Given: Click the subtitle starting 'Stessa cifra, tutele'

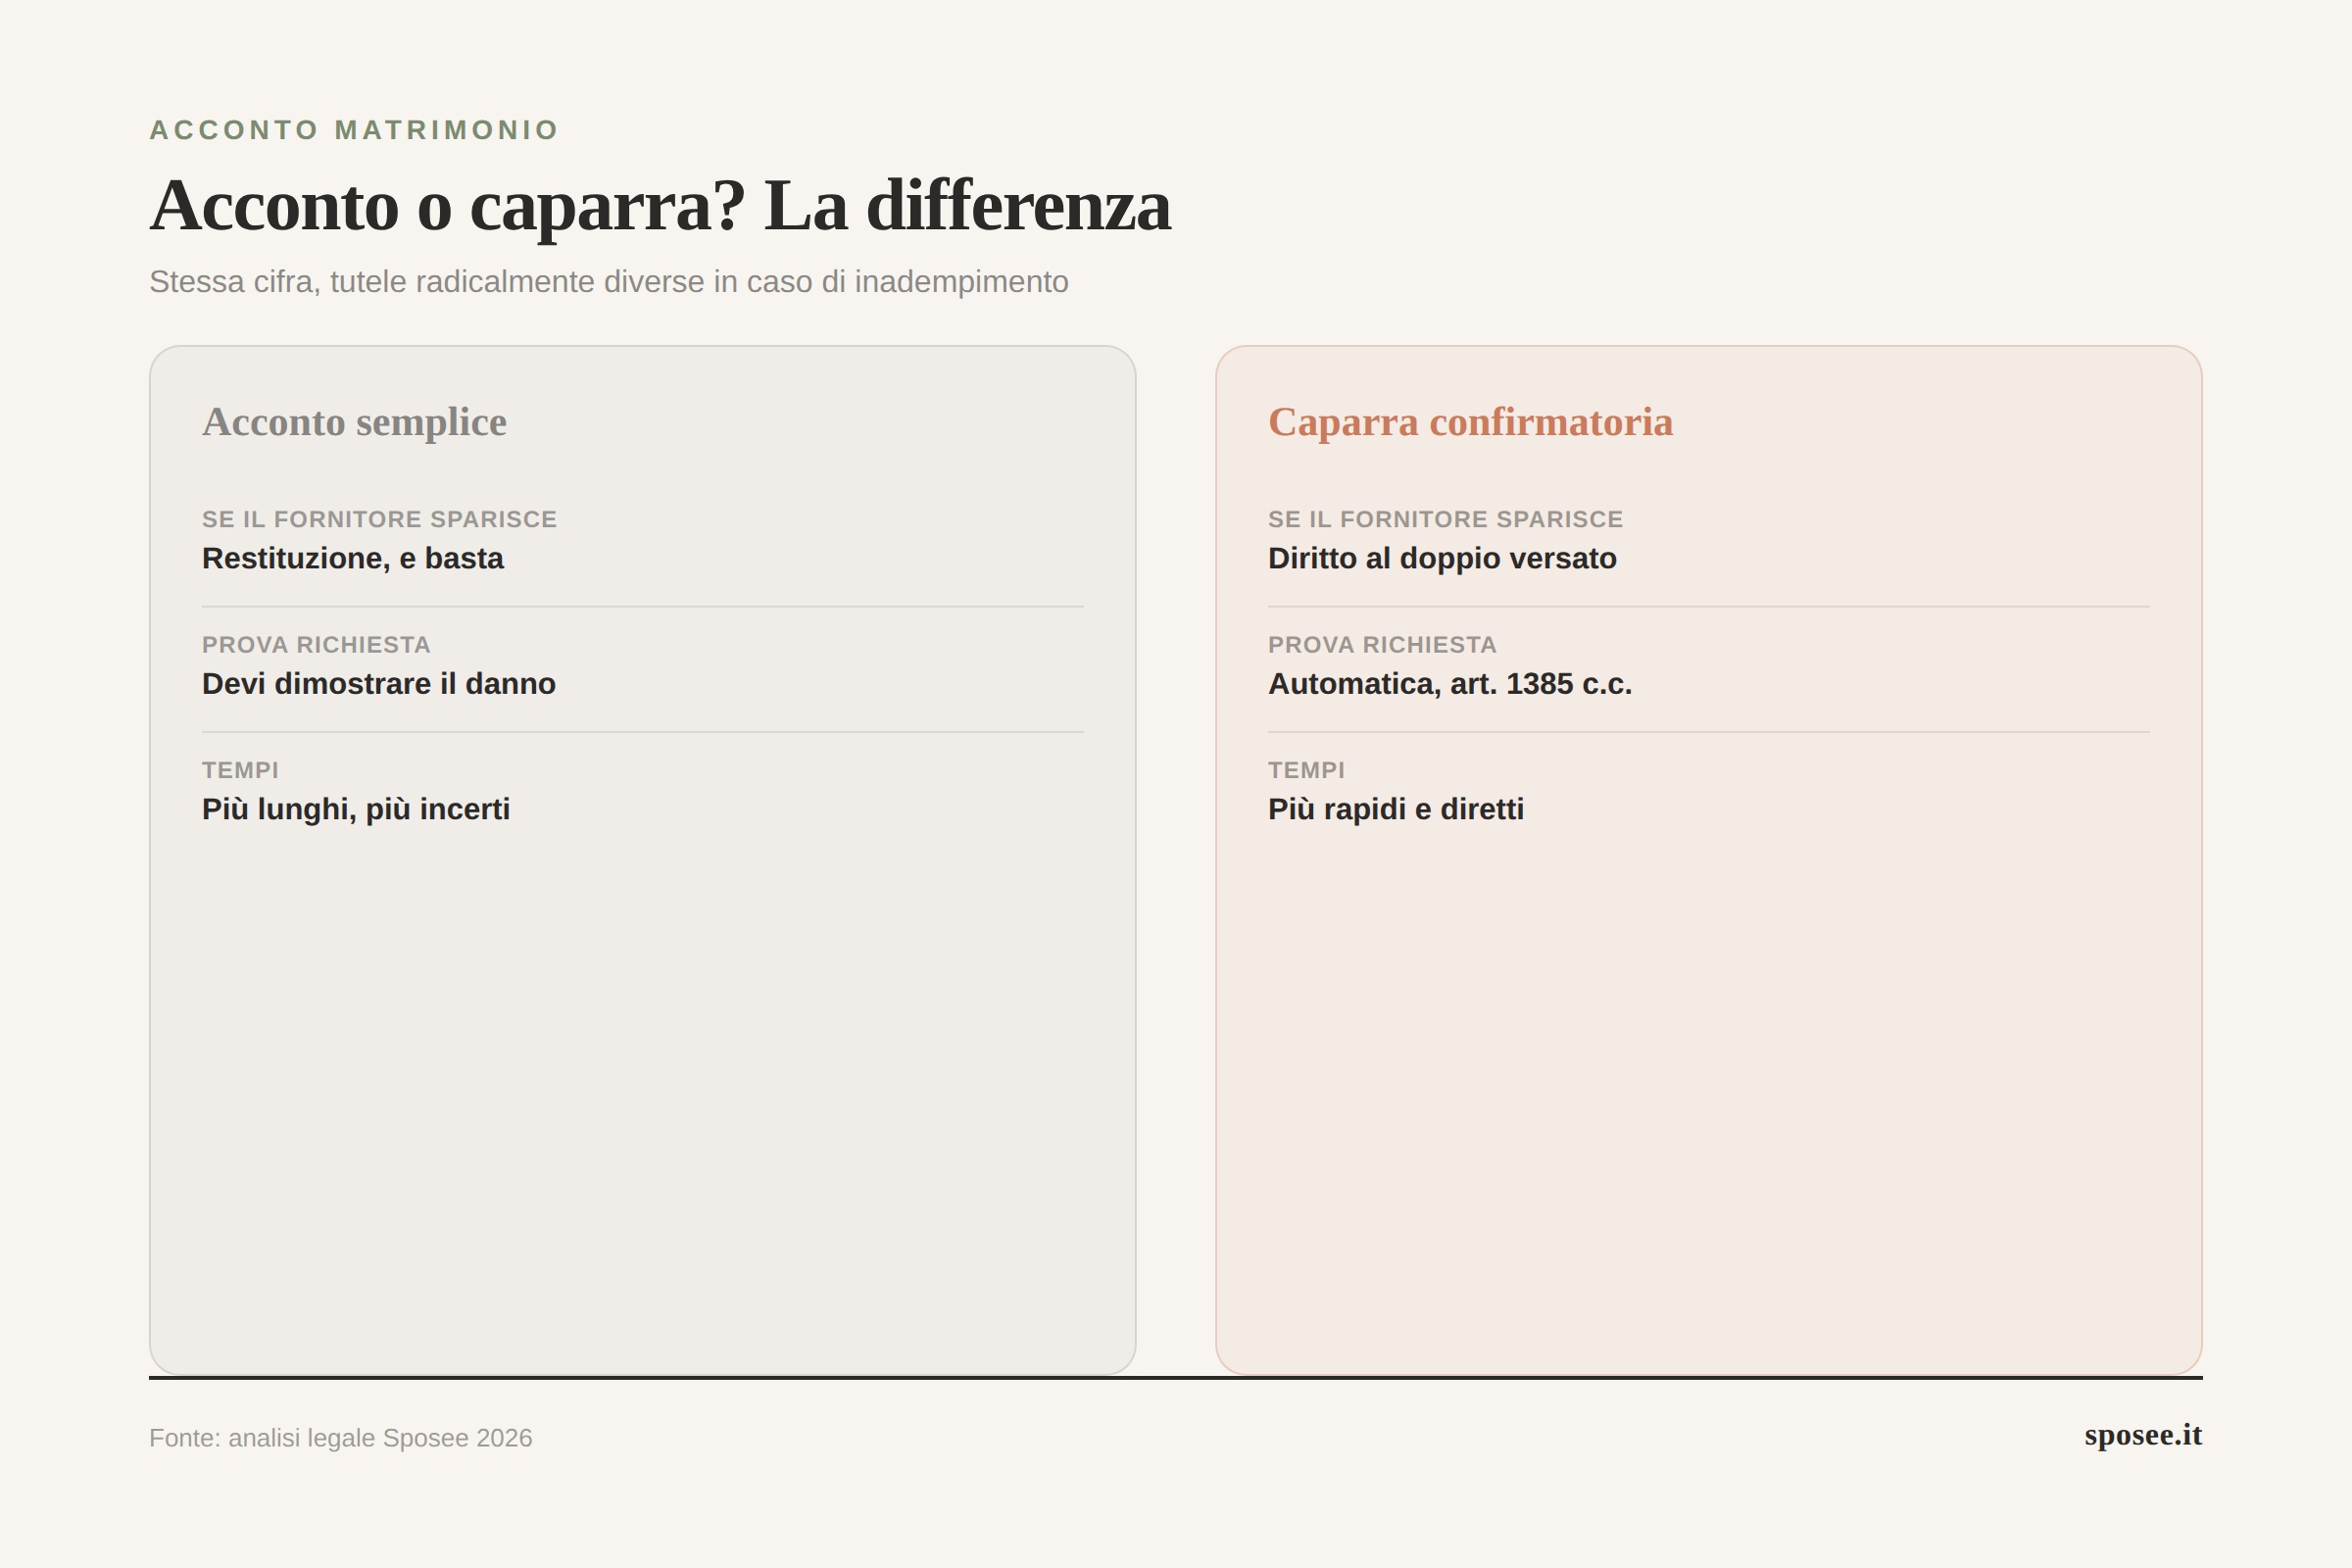Looking at the screenshot, I should click(609, 282).
